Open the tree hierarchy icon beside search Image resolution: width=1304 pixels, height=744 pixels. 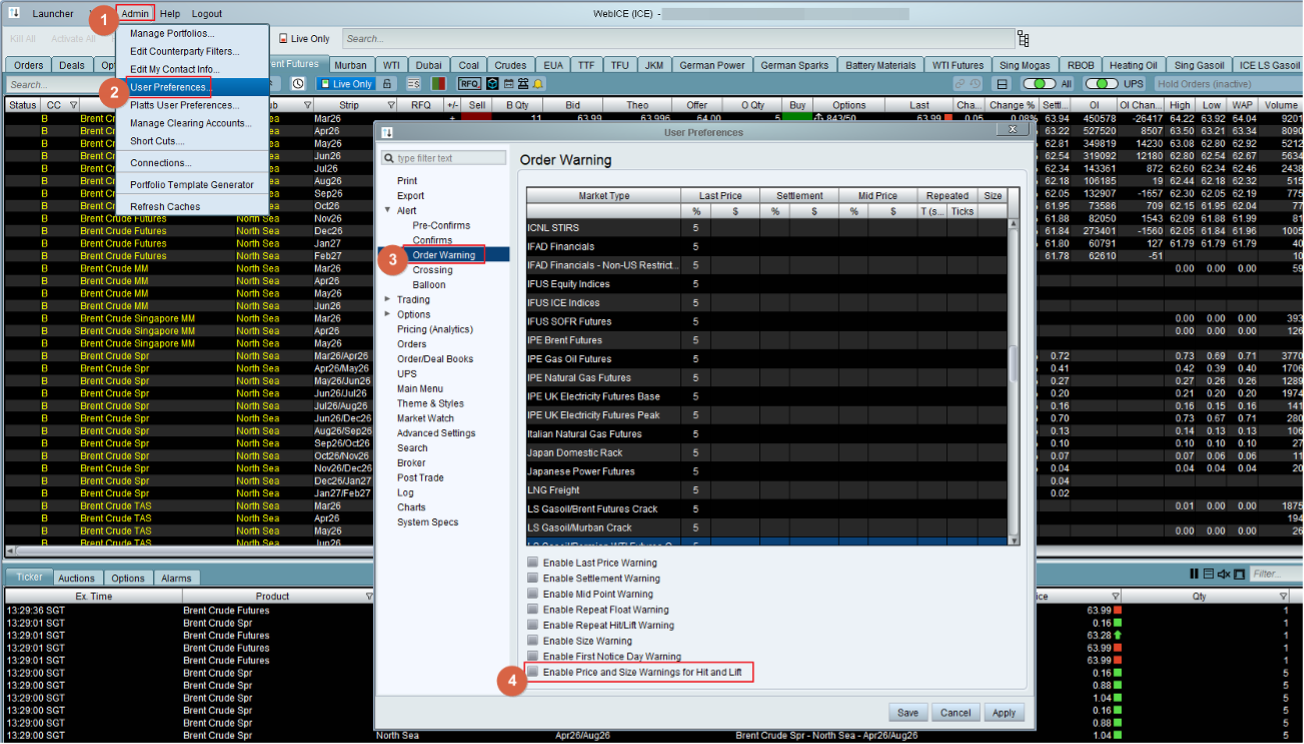tap(1023, 39)
